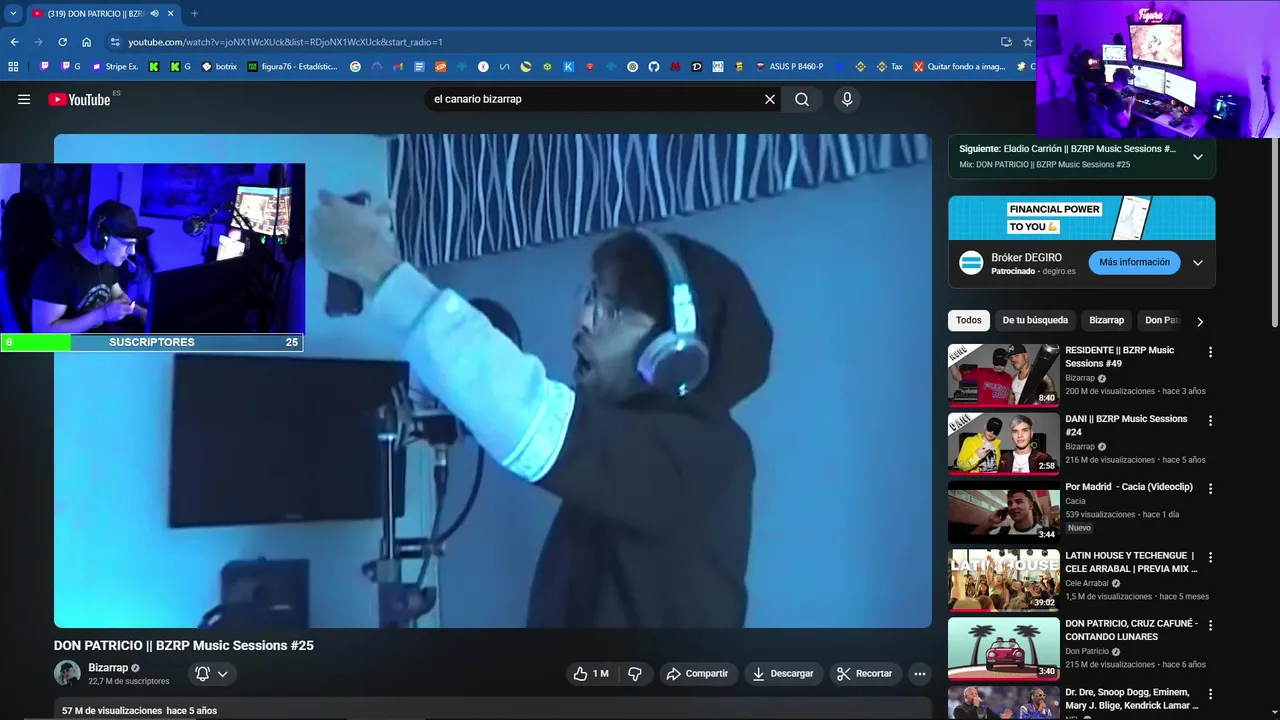The width and height of the screenshot is (1280, 720).
Task: Open the GitHub bookmark icon
Action: coord(654,67)
